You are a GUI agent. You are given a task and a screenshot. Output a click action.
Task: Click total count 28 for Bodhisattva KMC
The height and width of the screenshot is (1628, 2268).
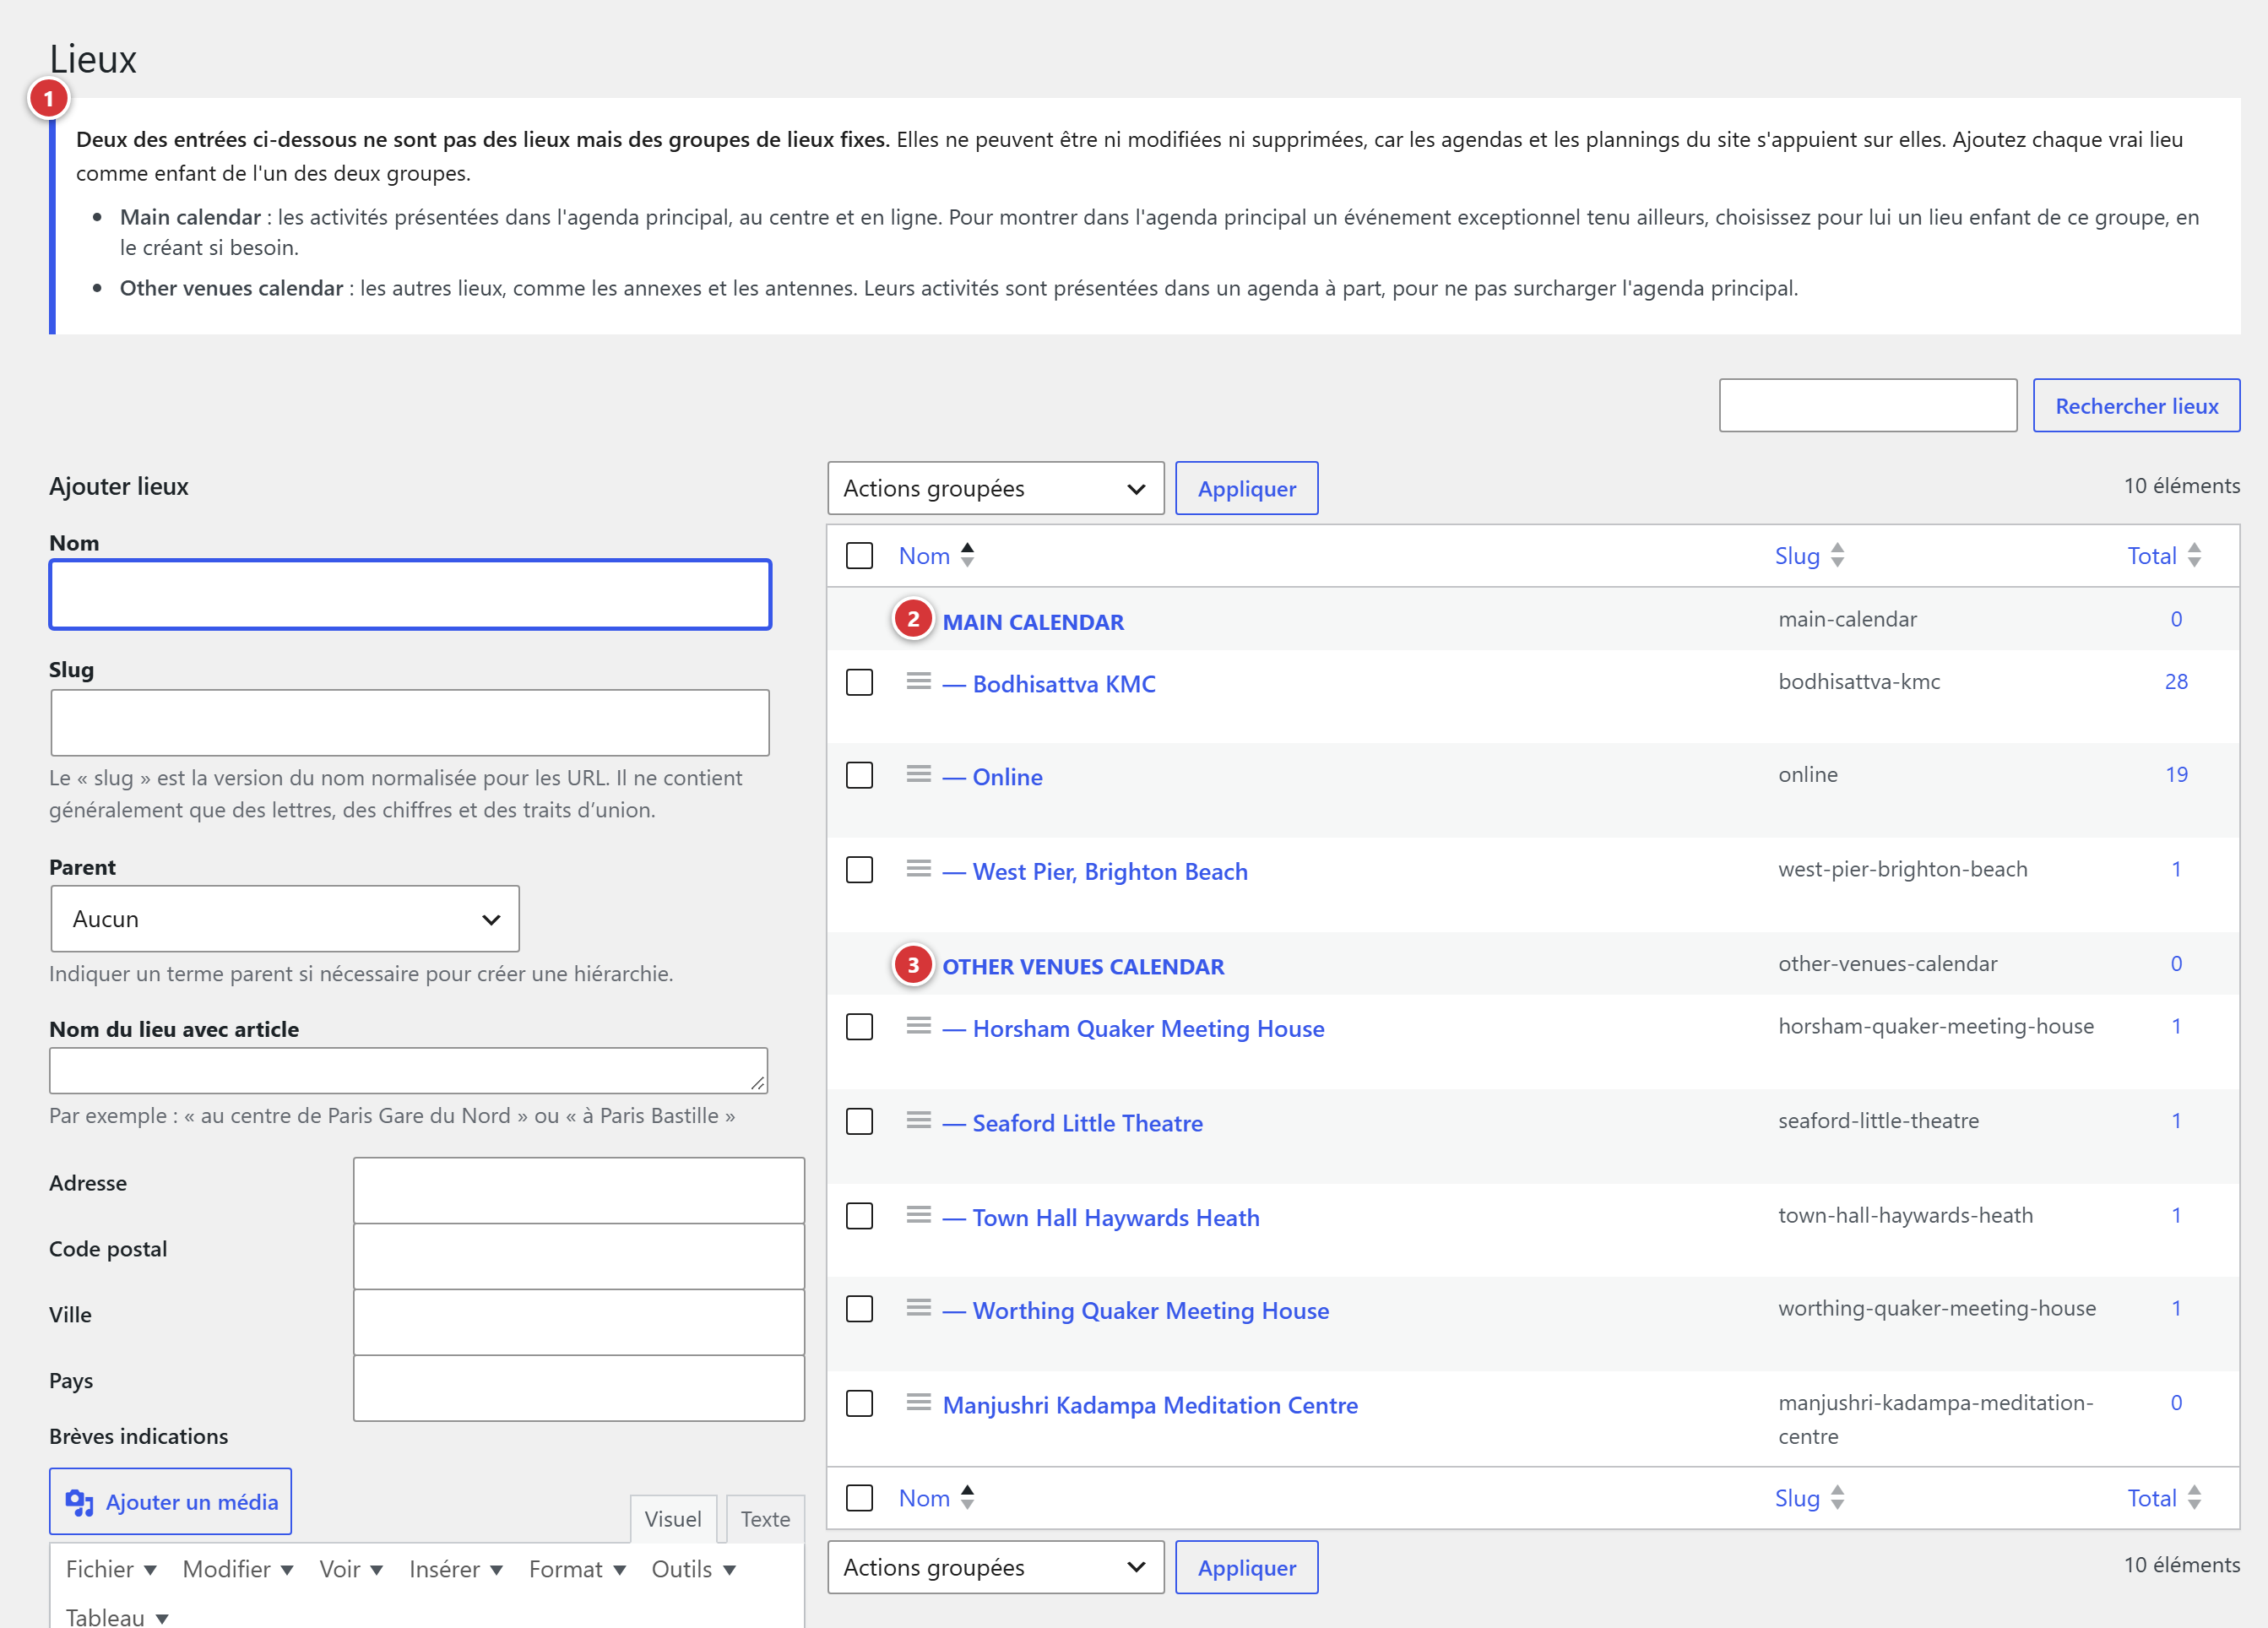coord(2176,682)
